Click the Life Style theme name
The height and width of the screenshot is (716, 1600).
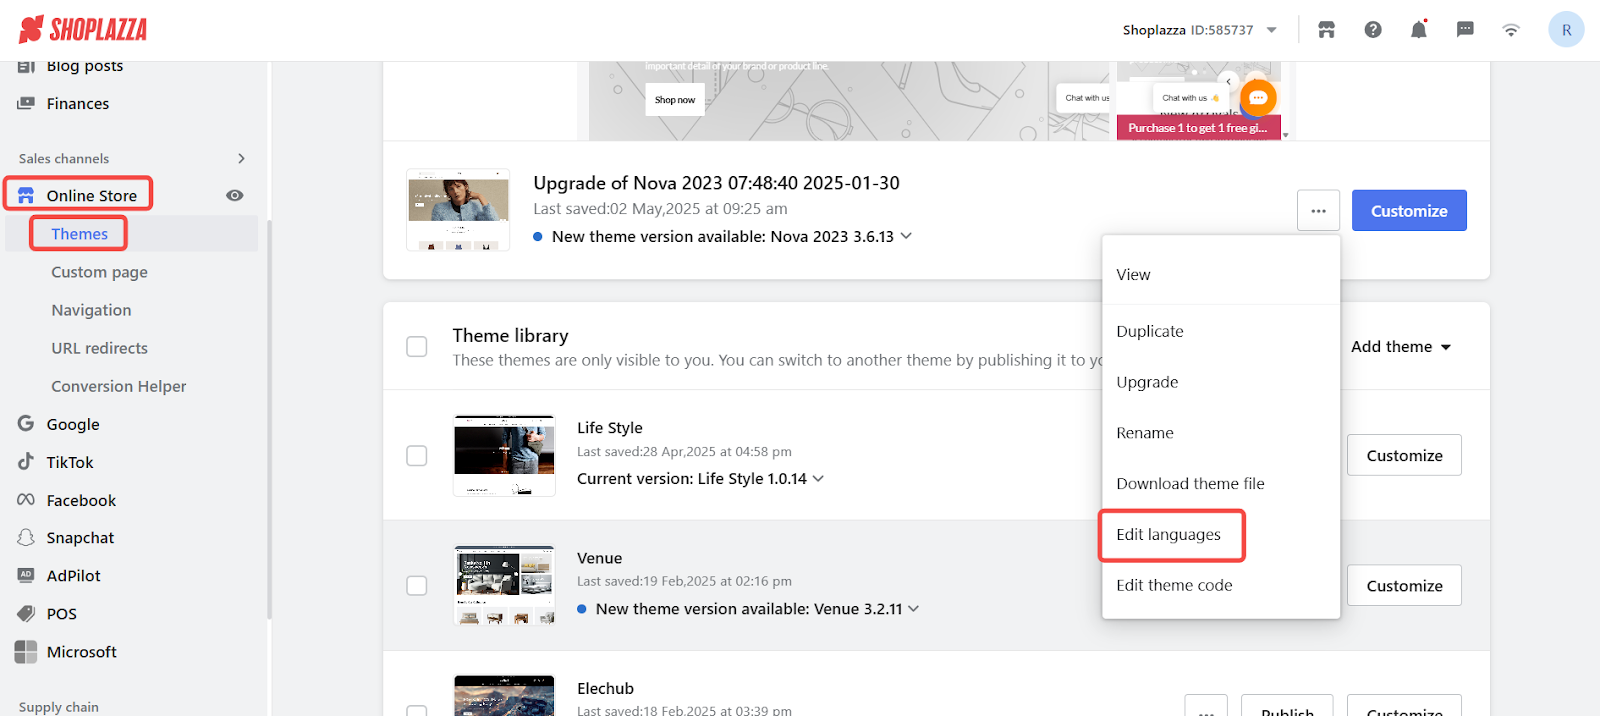[x=609, y=428]
